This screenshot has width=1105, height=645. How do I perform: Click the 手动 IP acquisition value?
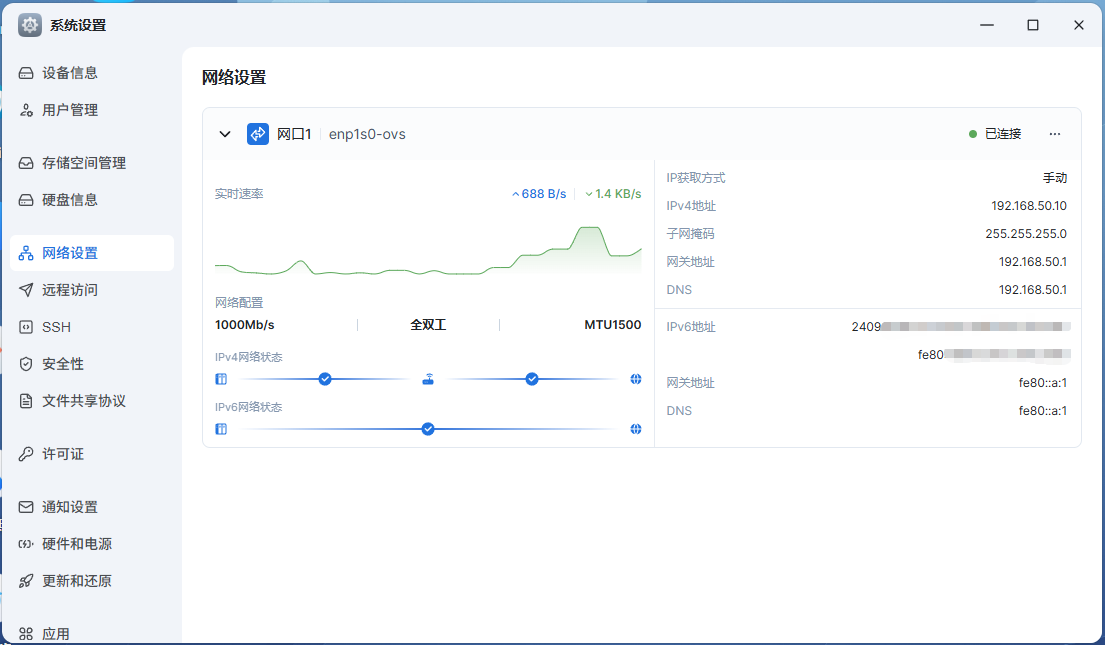(1055, 178)
